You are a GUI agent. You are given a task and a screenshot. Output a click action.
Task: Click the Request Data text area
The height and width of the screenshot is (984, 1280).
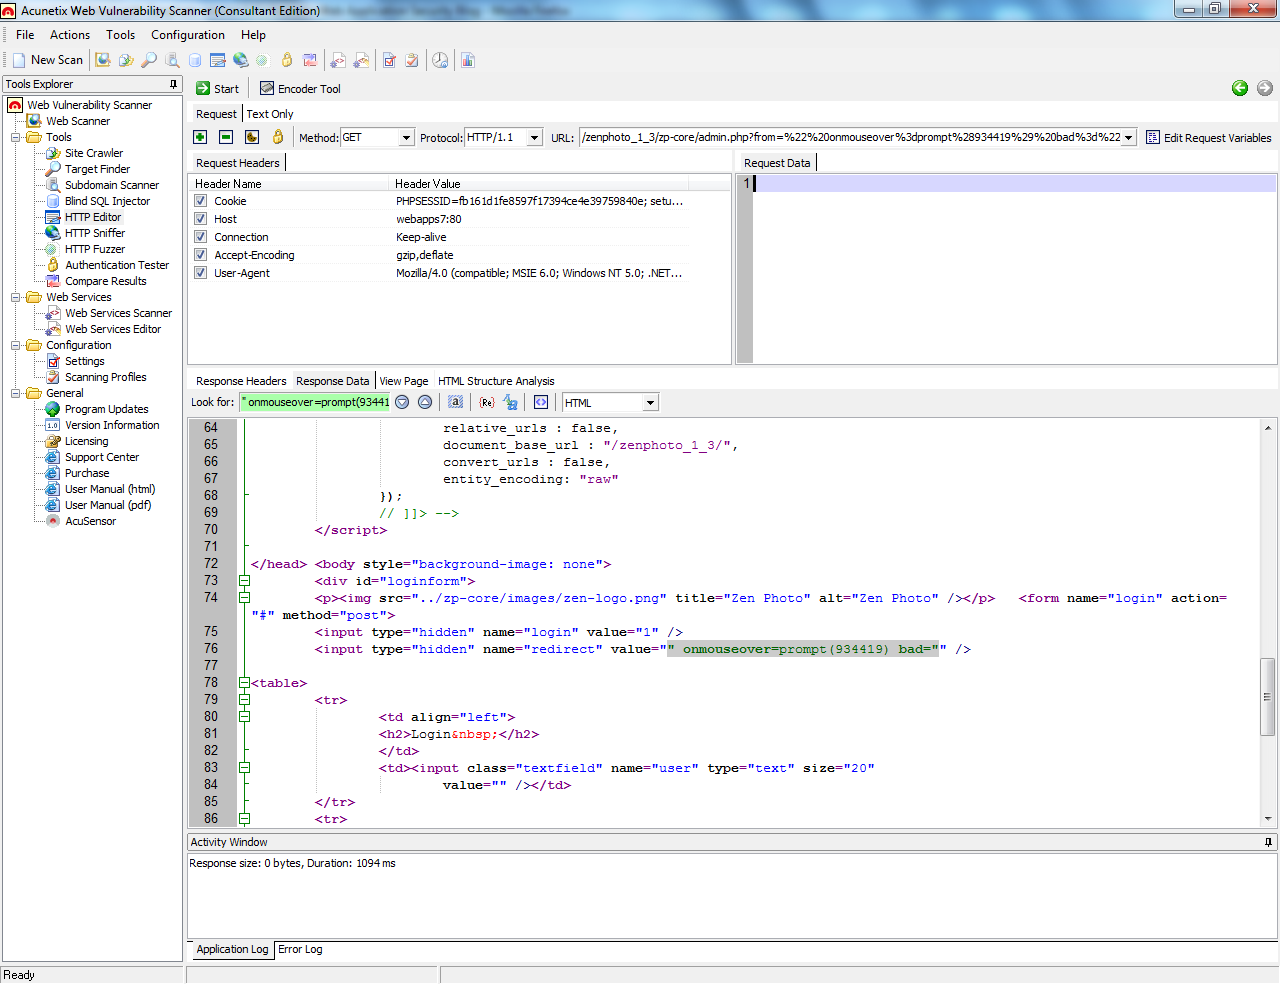[1014, 268]
